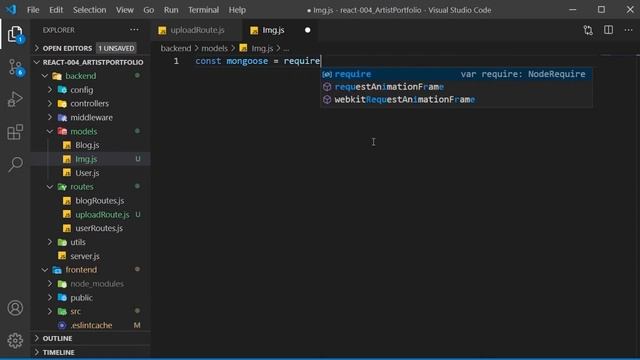Open the Help menu

237,10
